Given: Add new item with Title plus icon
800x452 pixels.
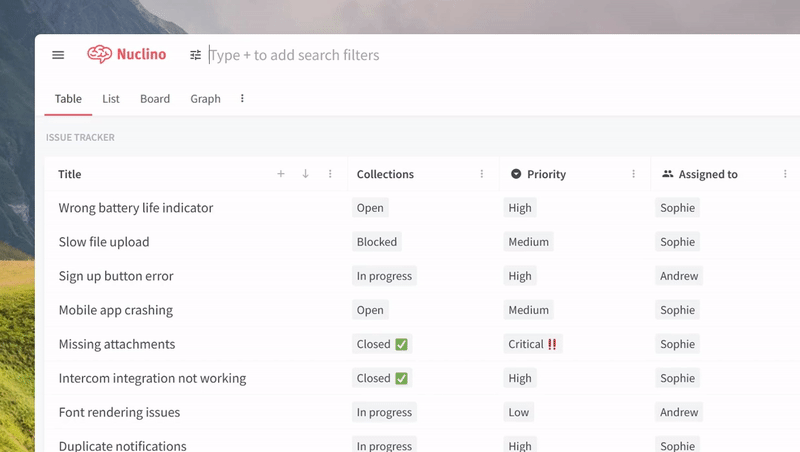Looking at the screenshot, I should [281, 174].
